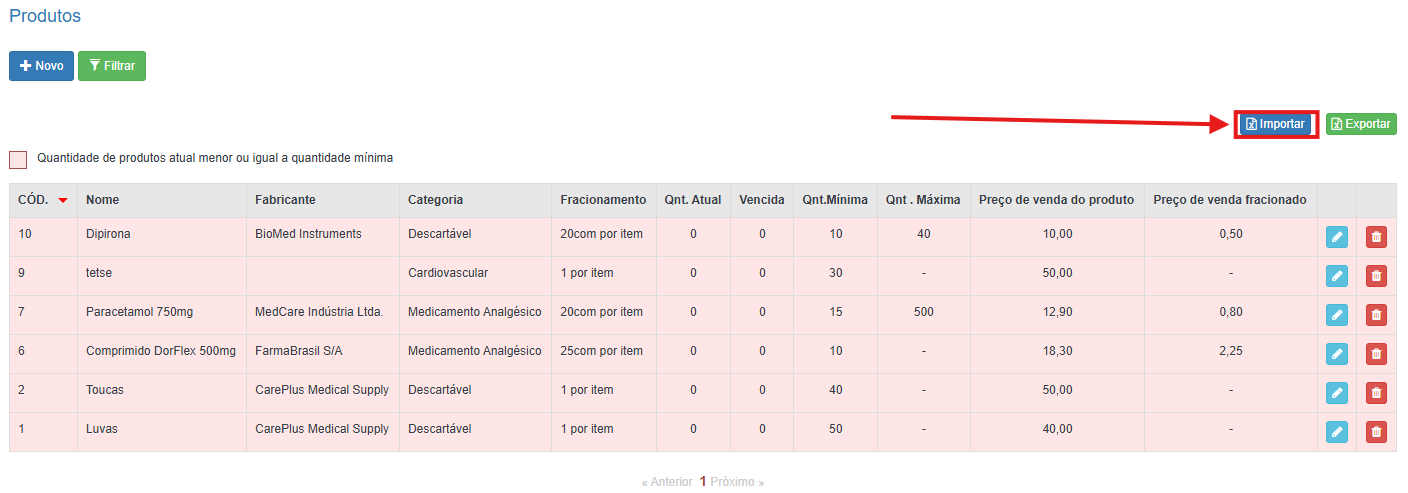Click the Categoria column header
Screen dimensions: 1408x493
(x=435, y=200)
